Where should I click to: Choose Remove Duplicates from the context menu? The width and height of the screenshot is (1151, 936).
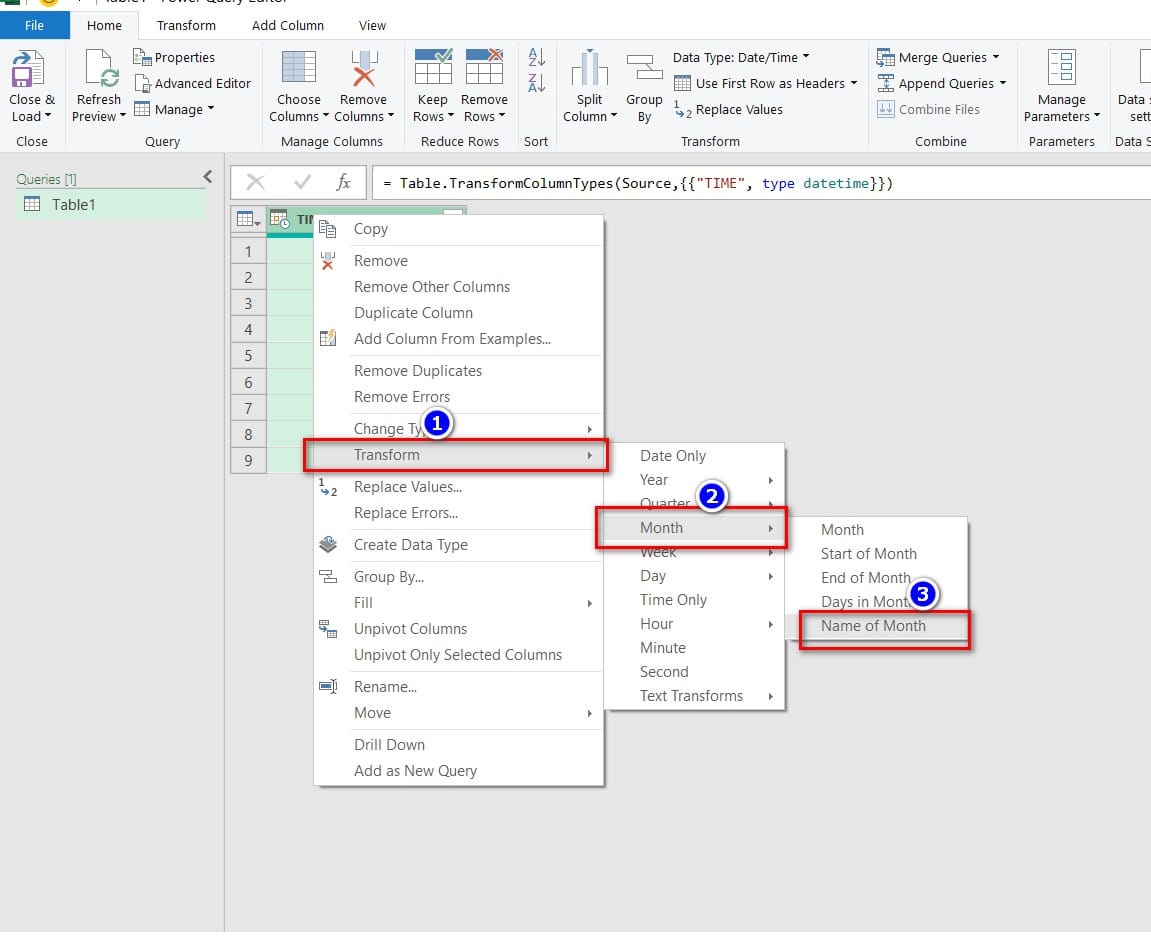[417, 370]
